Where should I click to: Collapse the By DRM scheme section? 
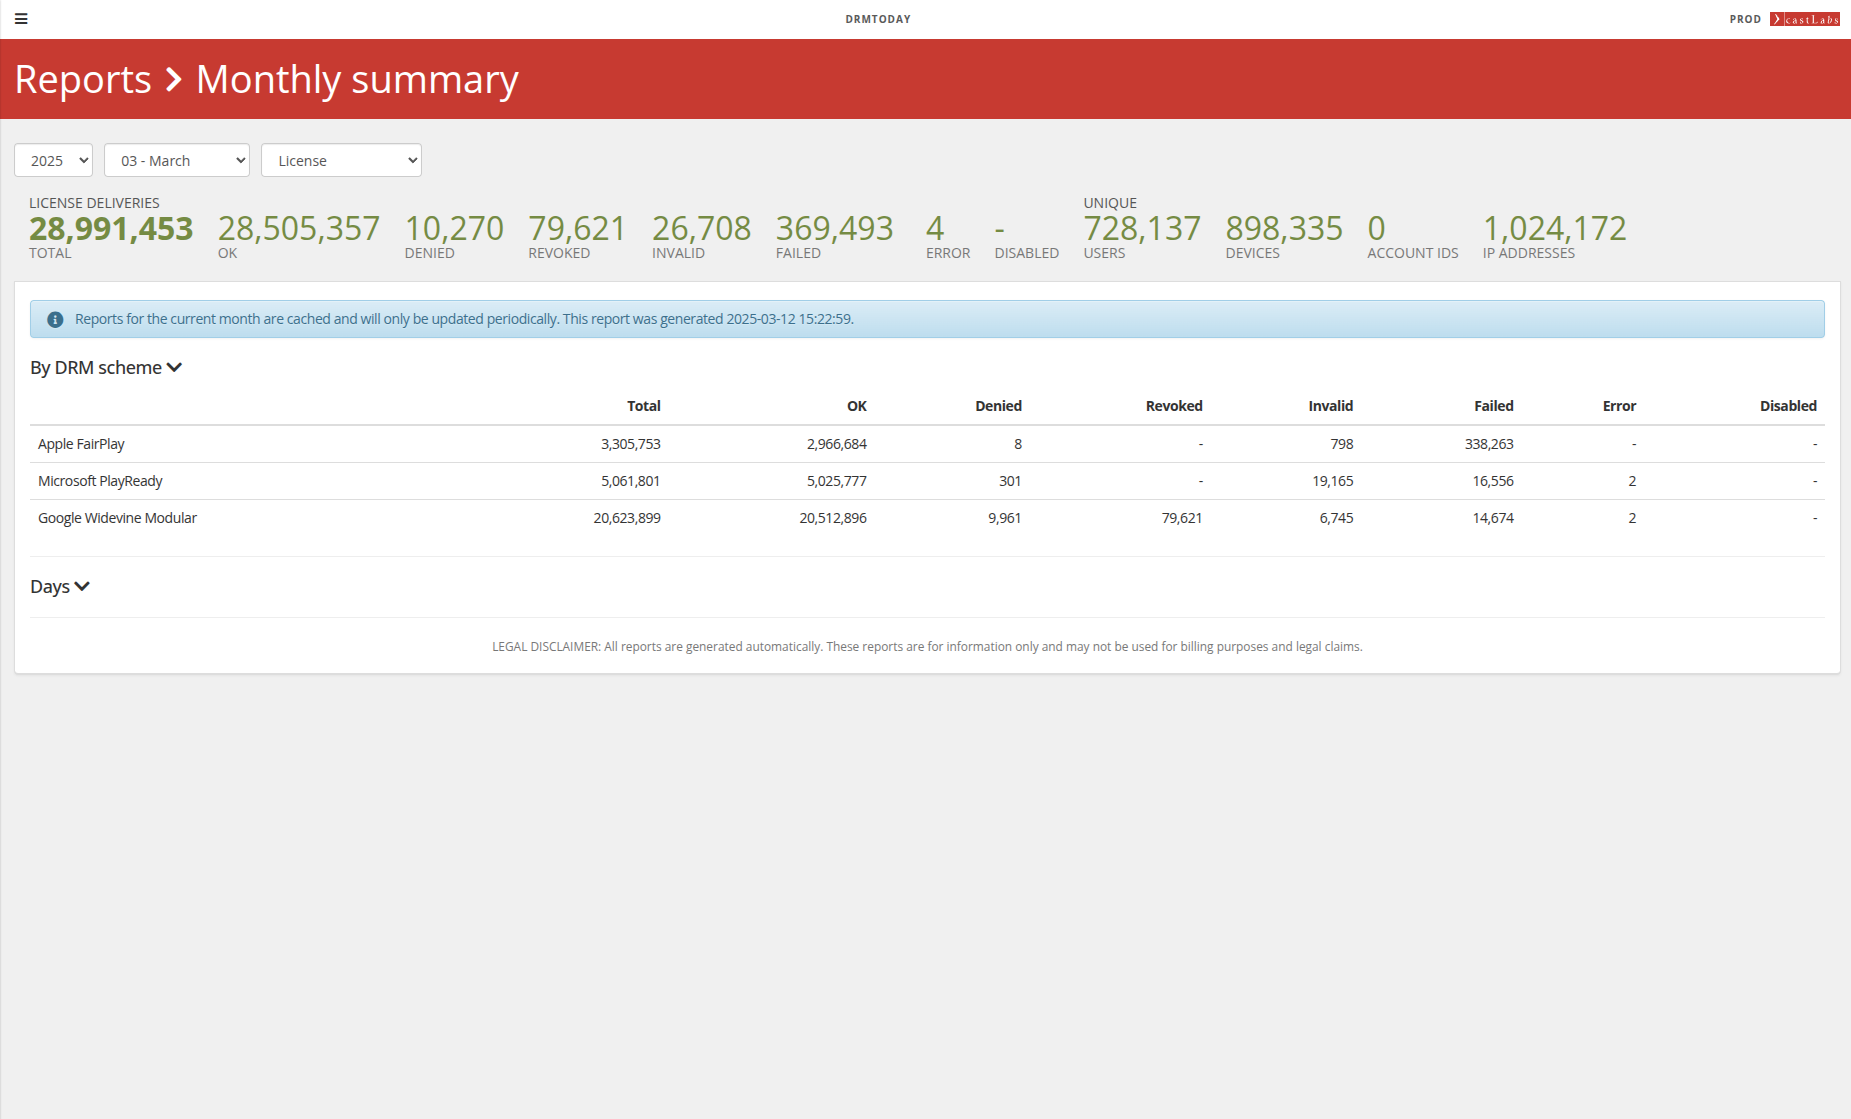(x=105, y=367)
